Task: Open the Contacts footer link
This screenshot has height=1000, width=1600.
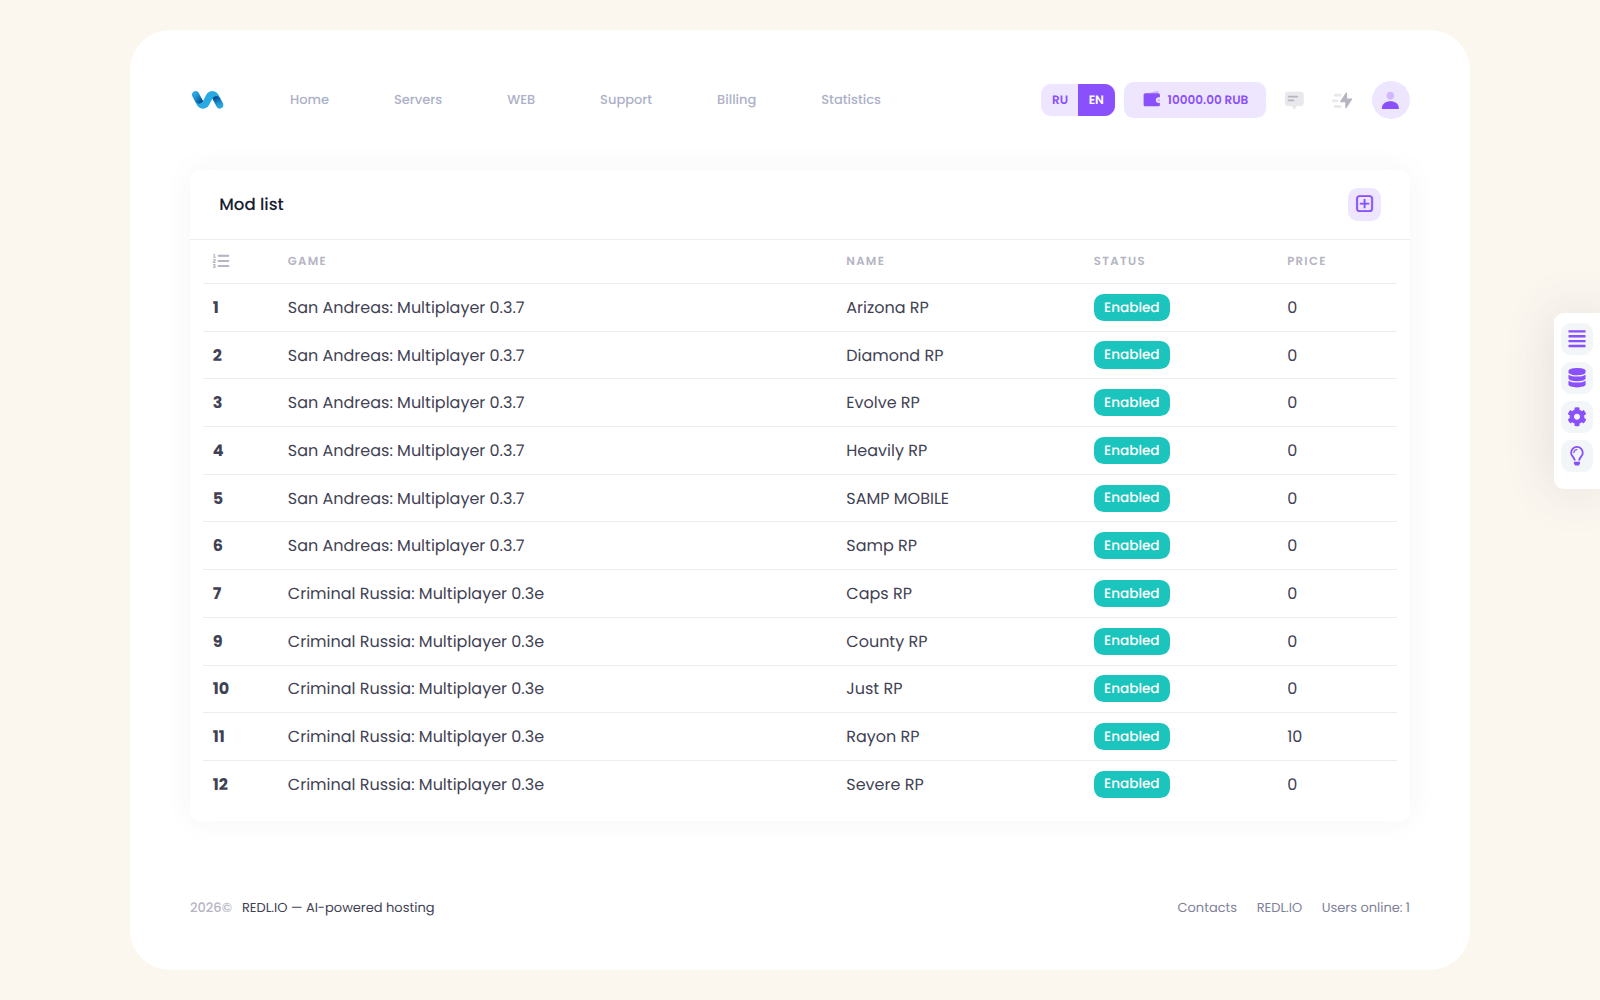Action: pos(1207,908)
